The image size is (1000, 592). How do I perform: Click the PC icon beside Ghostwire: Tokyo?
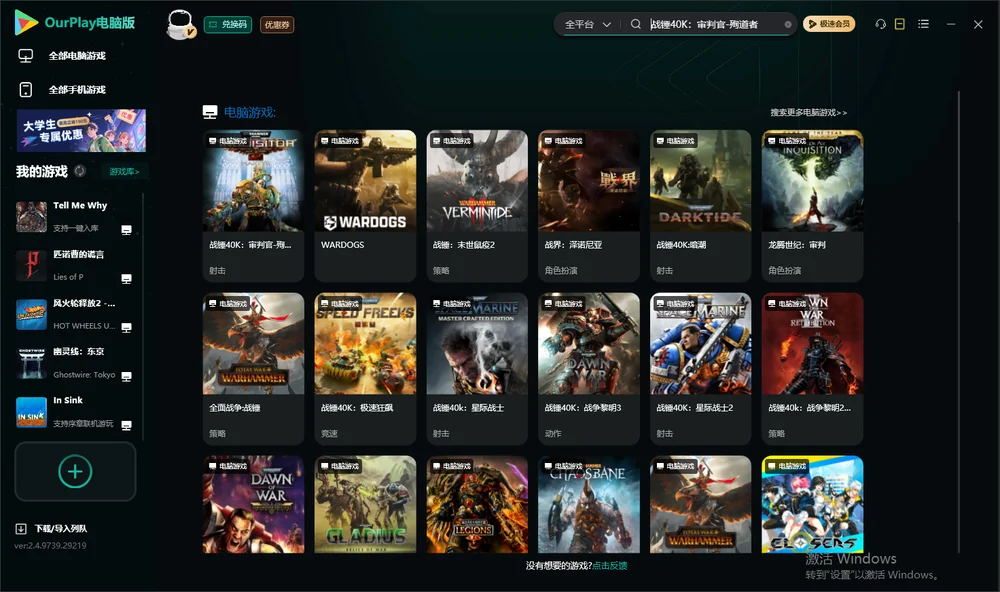[x=126, y=376]
